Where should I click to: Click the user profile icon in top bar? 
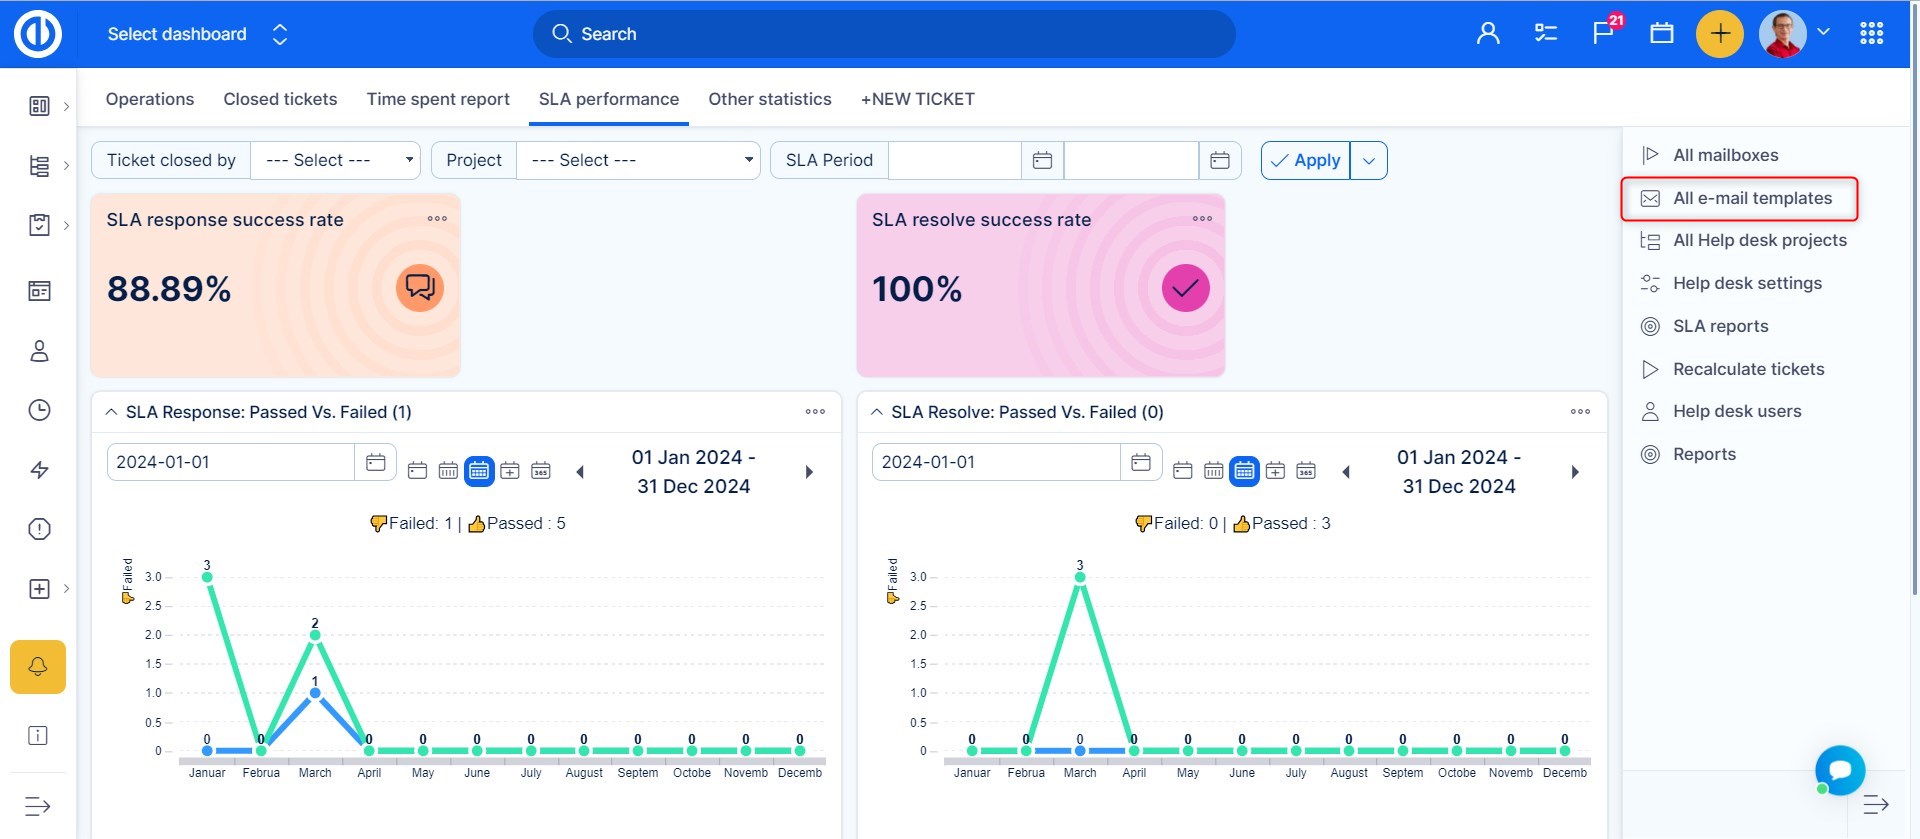tap(1487, 34)
